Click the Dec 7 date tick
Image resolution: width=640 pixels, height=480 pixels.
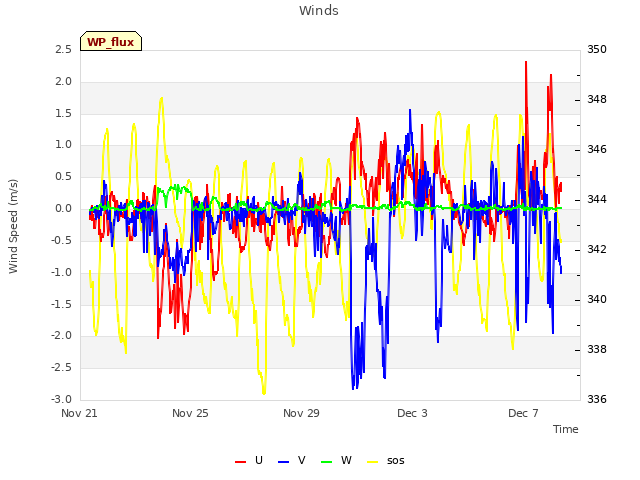click(x=523, y=413)
